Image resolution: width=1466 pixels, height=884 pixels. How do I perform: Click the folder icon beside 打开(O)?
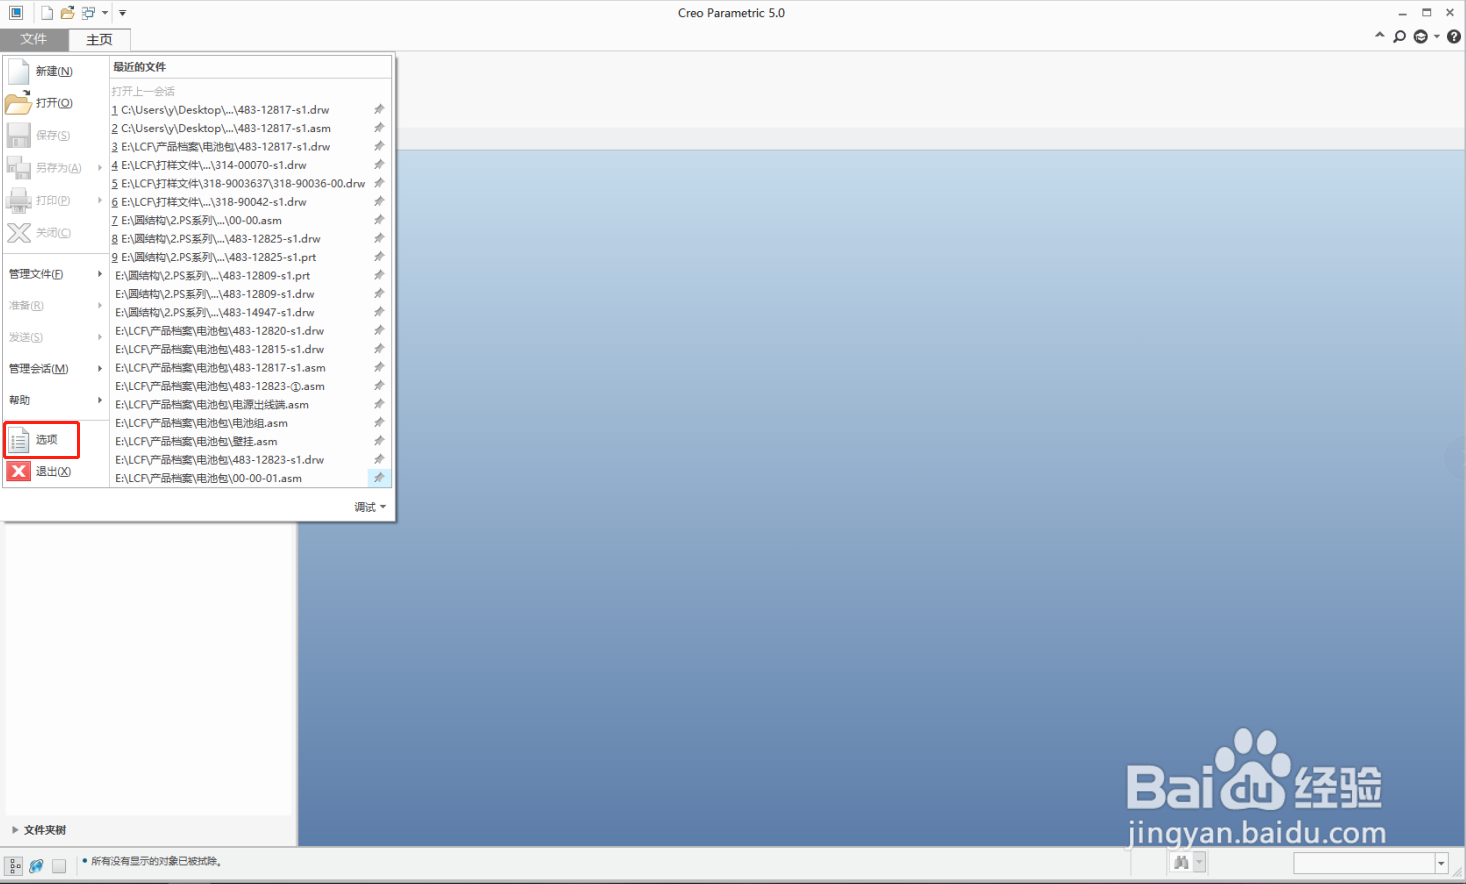click(18, 103)
